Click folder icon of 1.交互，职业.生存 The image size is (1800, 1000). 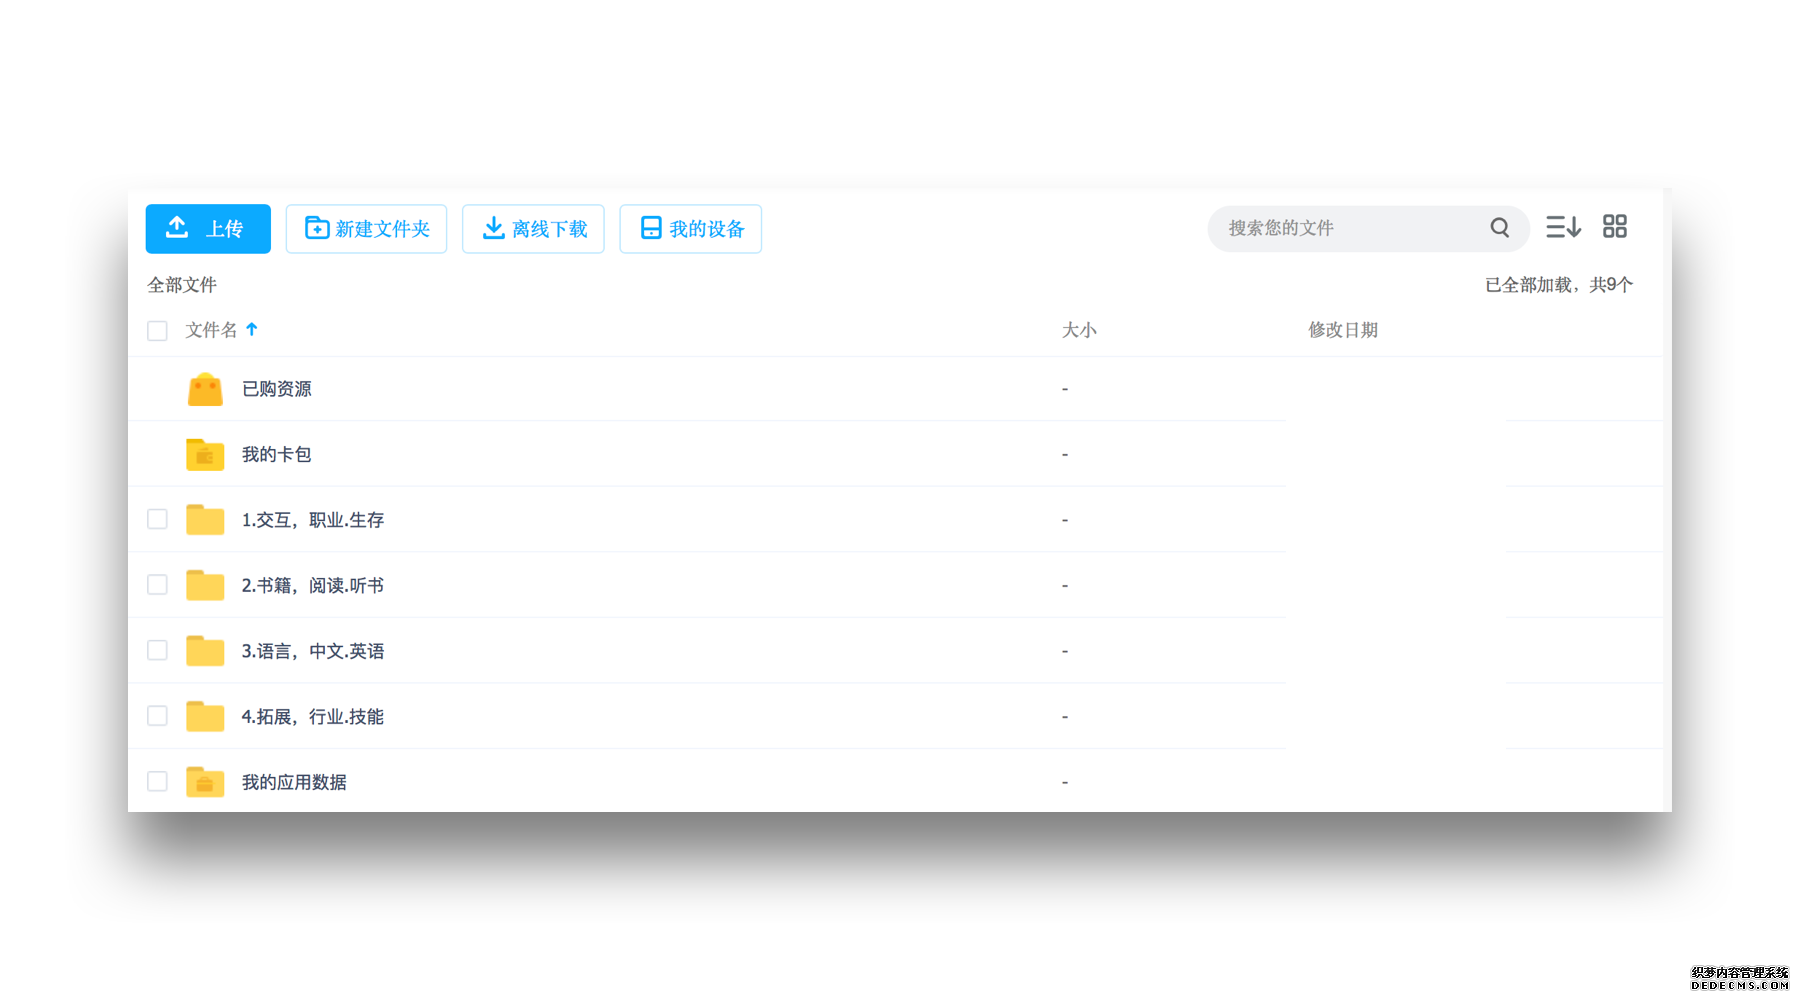pos(205,520)
